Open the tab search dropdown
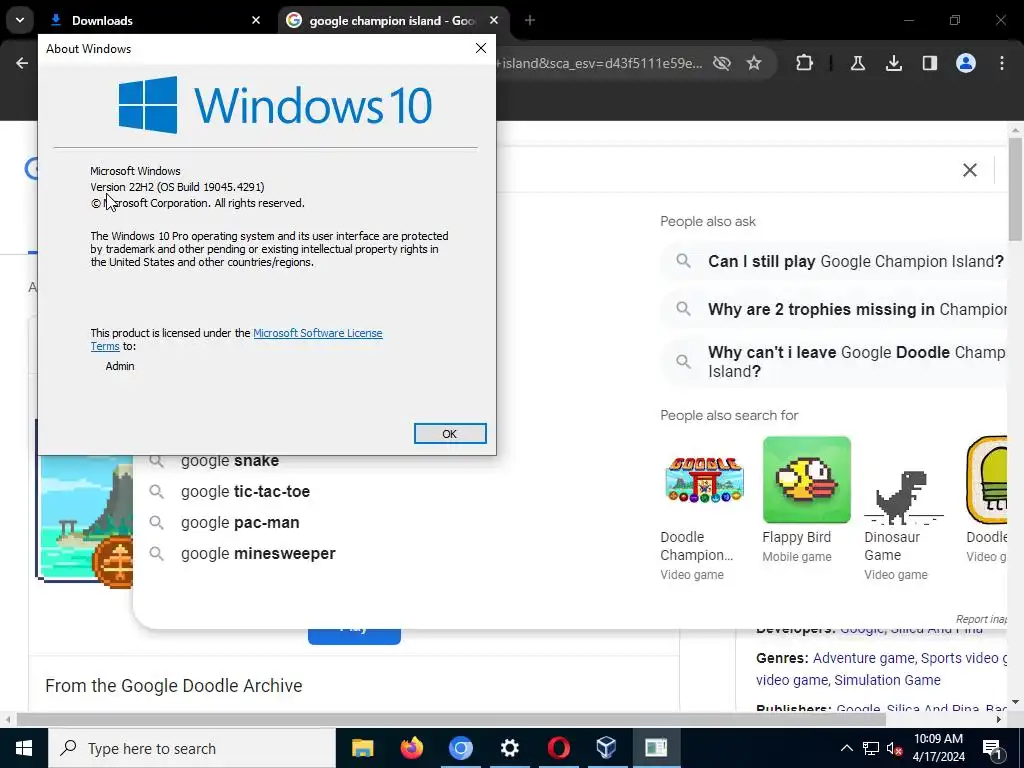This screenshot has width=1024, height=768. click(x=20, y=20)
